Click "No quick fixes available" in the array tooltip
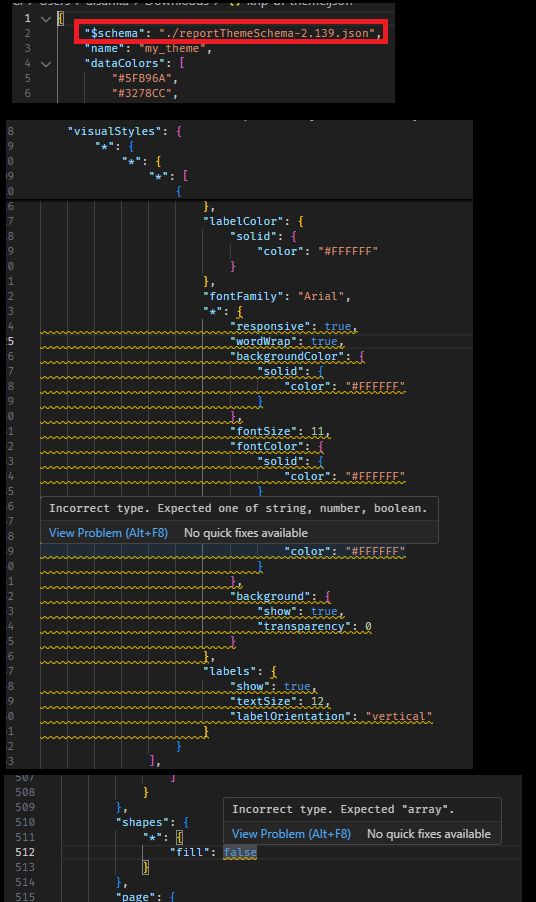The width and height of the screenshot is (536, 902). pyautogui.click(x=429, y=834)
